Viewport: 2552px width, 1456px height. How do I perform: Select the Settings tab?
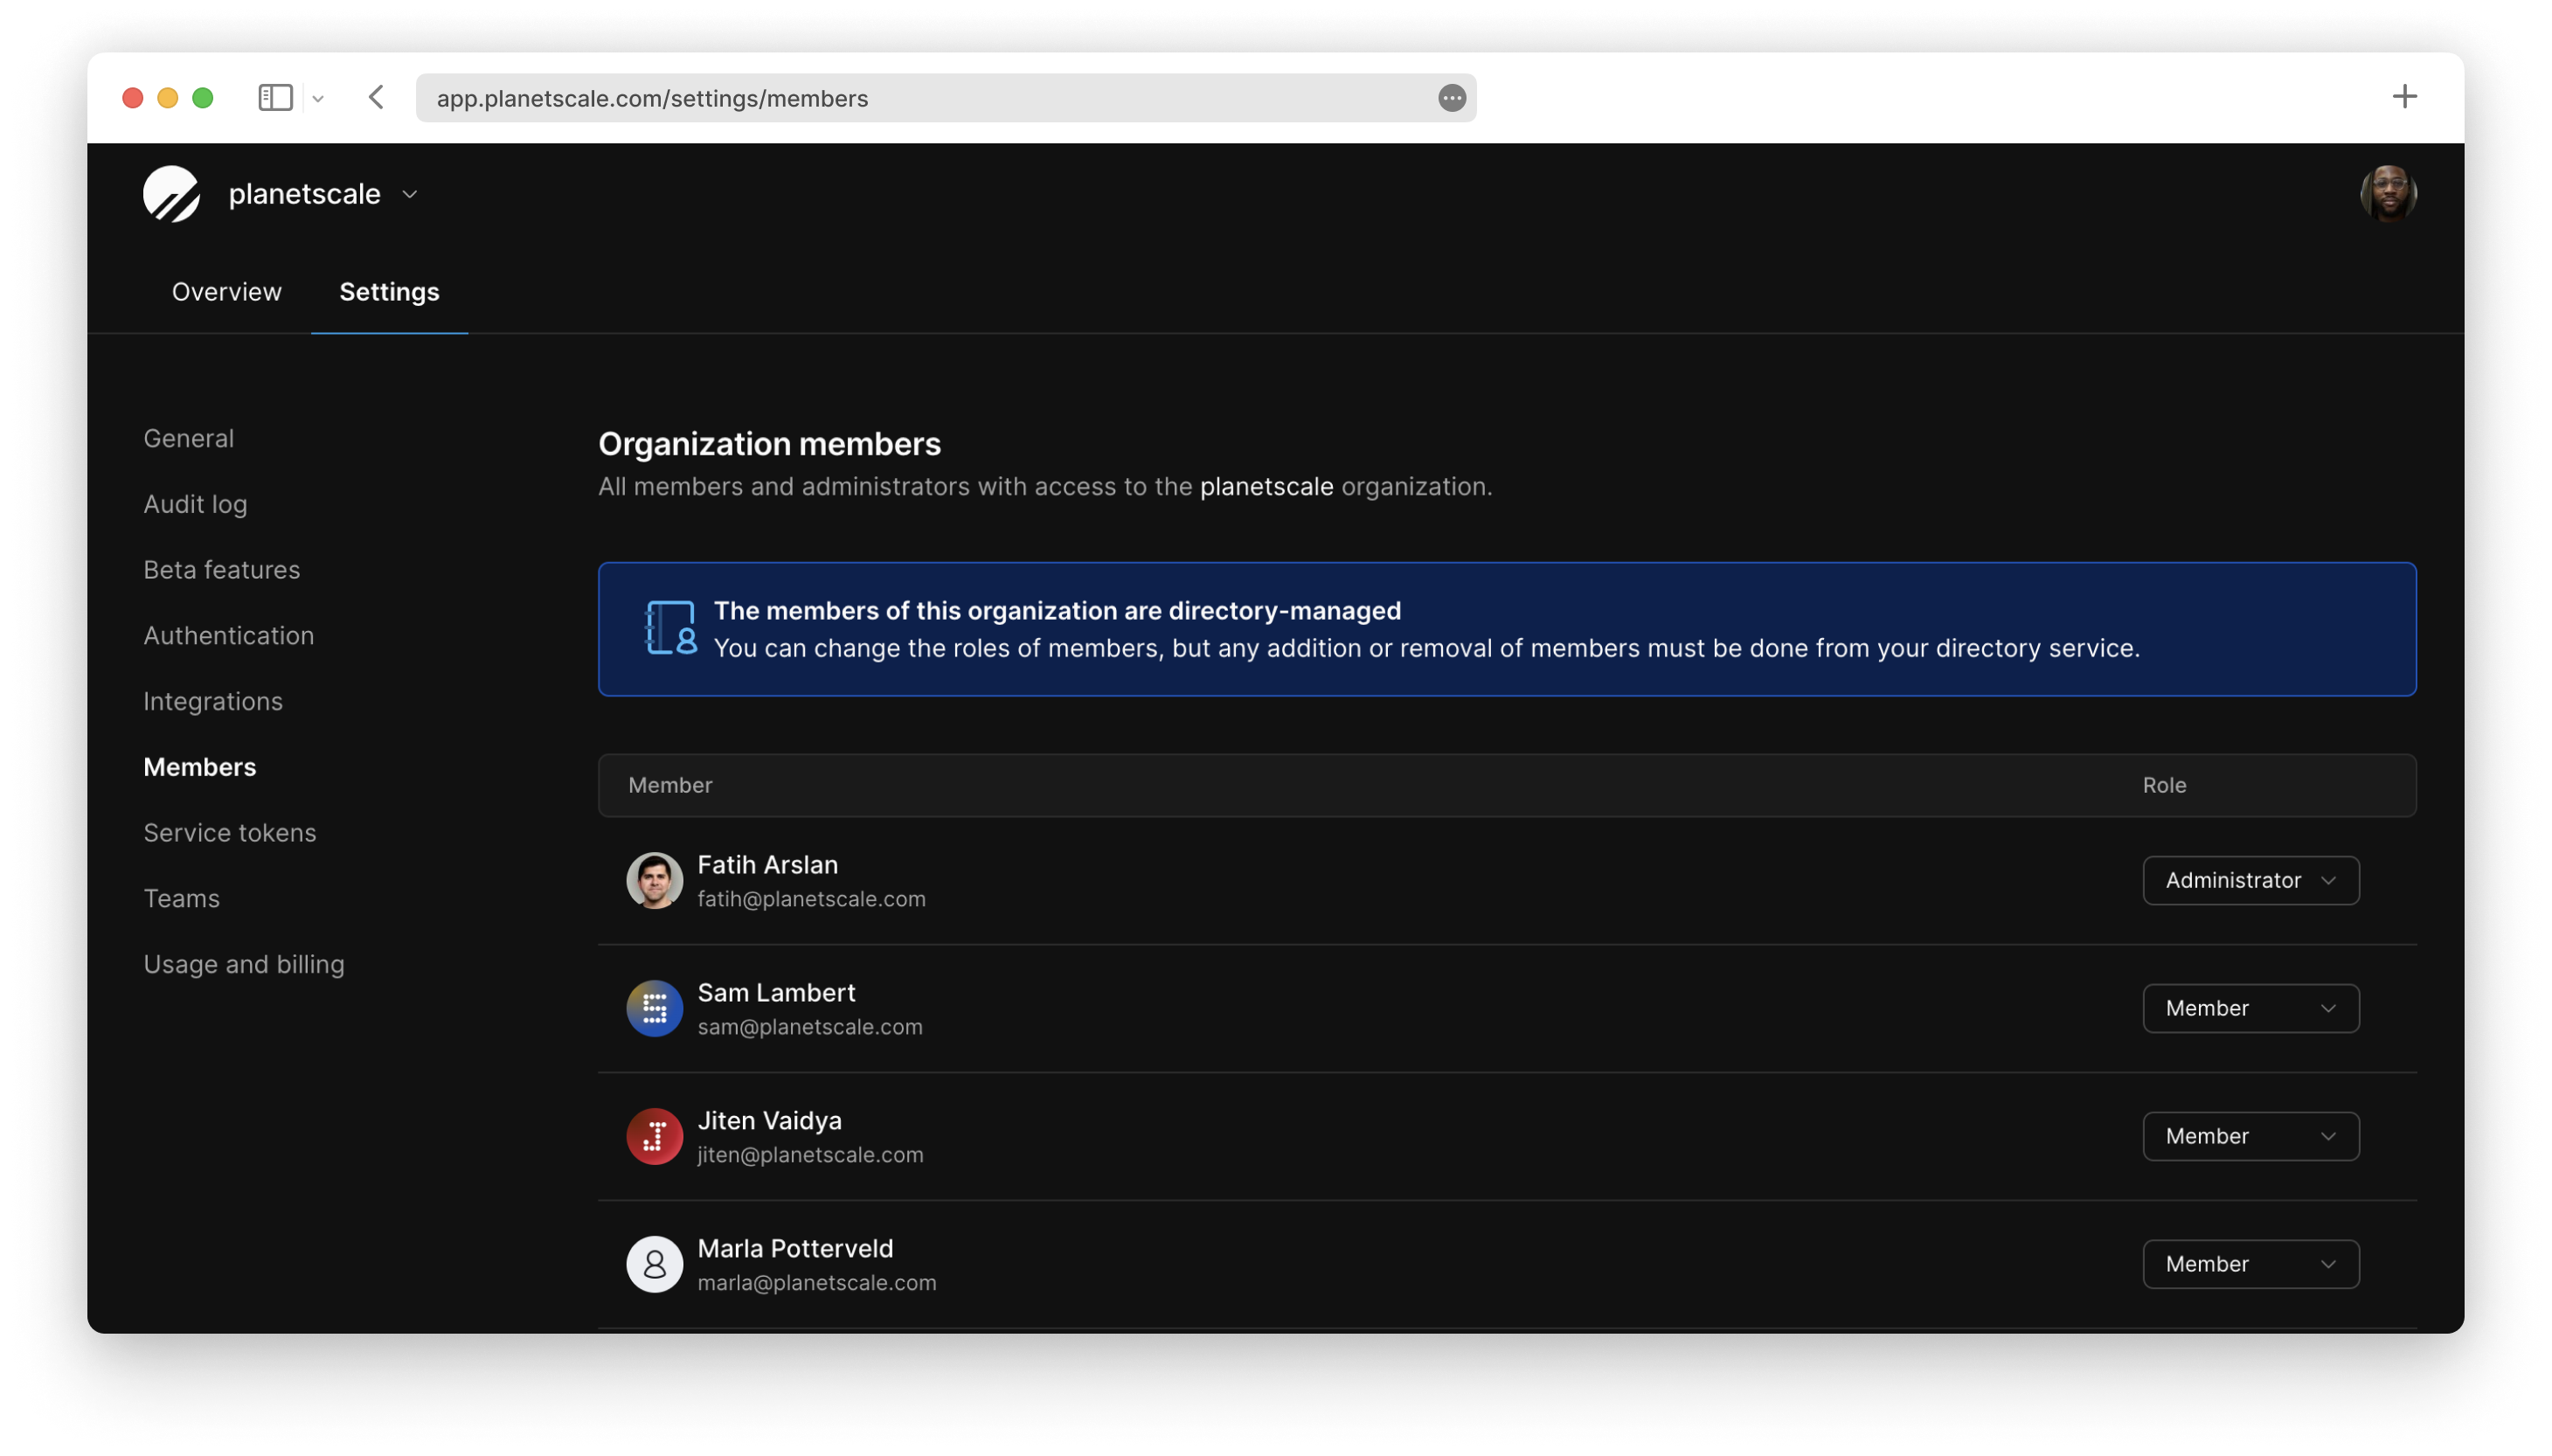[x=389, y=292]
